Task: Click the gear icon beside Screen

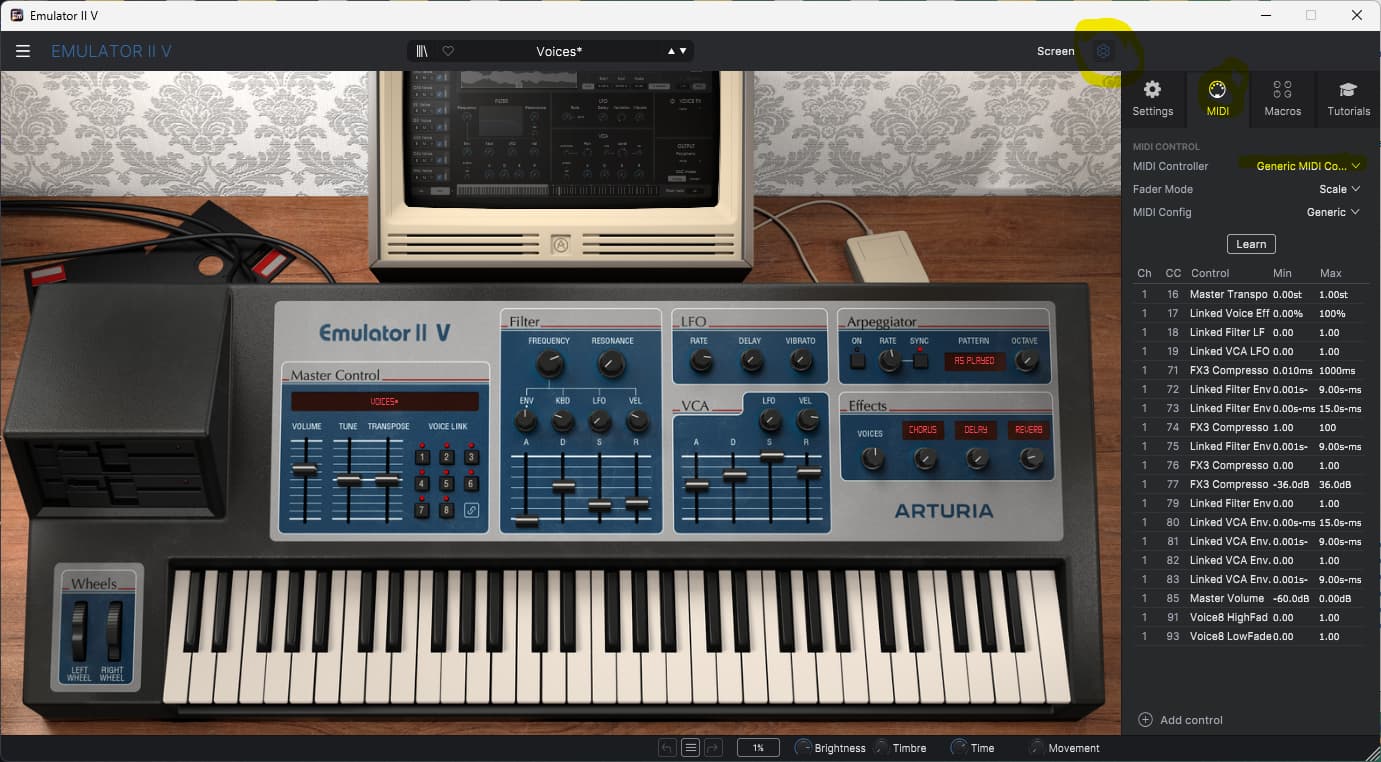Action: click(1103, 51)
